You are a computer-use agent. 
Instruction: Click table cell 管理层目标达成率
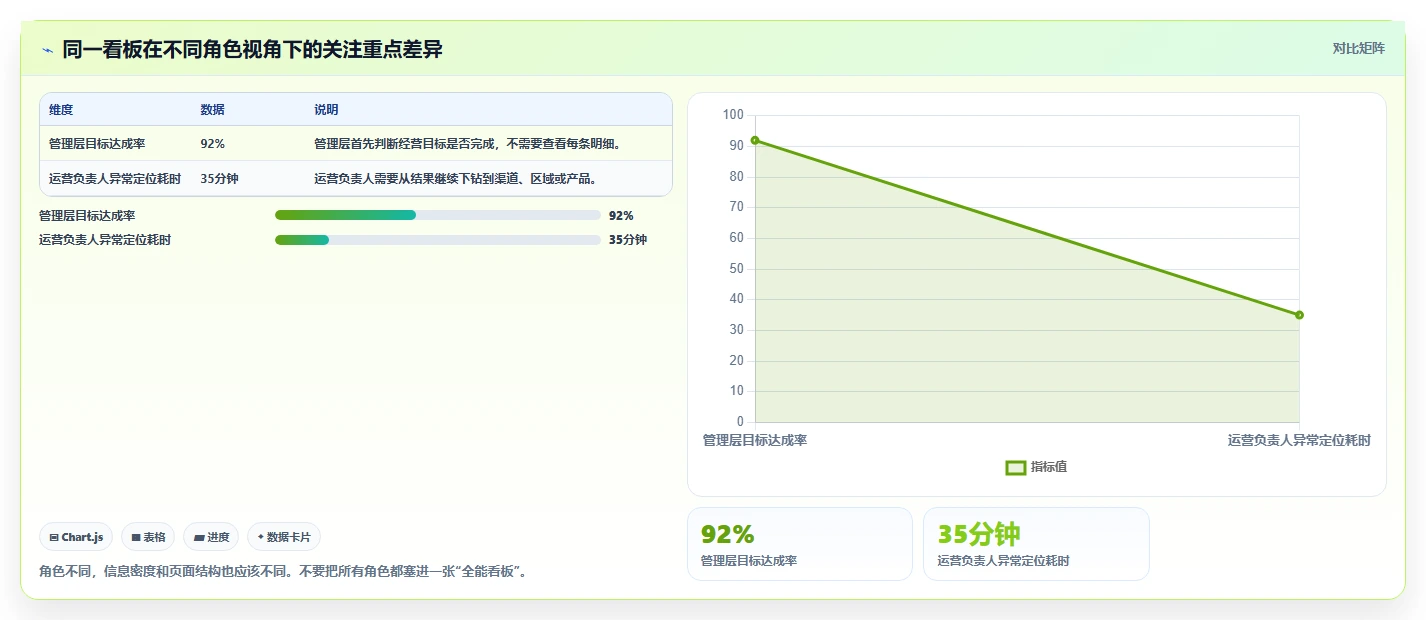tap(98, 144)
